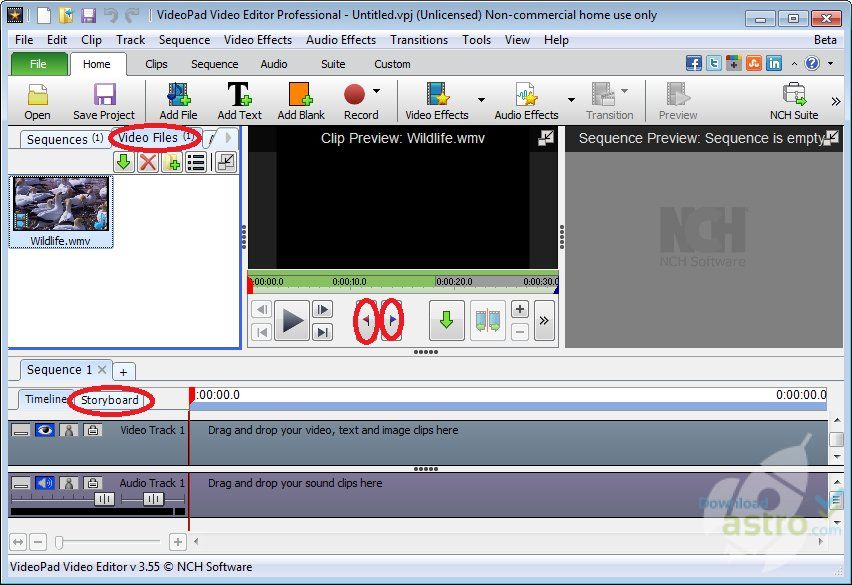This screenshot has width=852, height=585.
Task: Expand the Audio Effects dropdown arrow
Action: 571,100
